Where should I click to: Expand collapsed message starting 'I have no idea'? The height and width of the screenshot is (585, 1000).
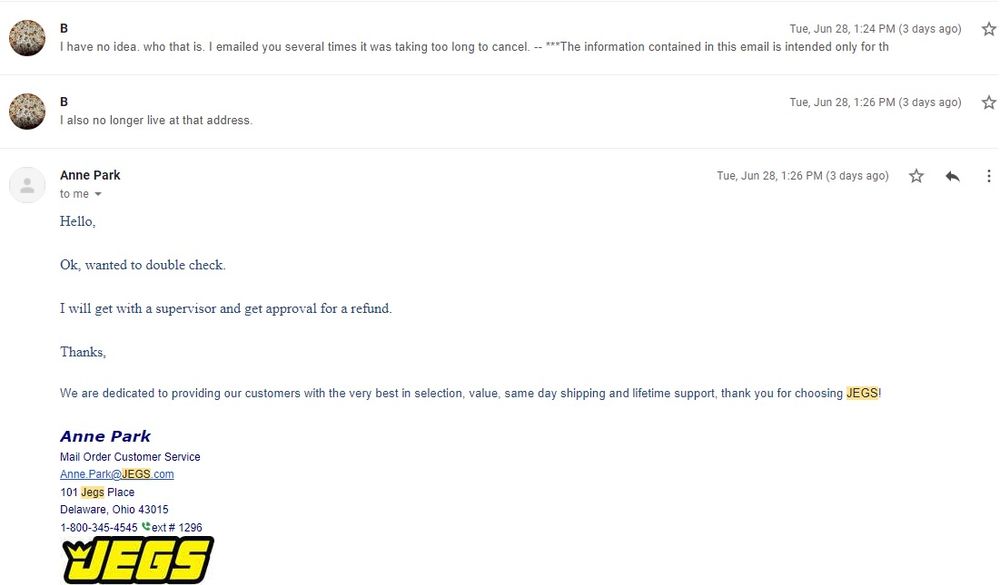coord(474,47)
